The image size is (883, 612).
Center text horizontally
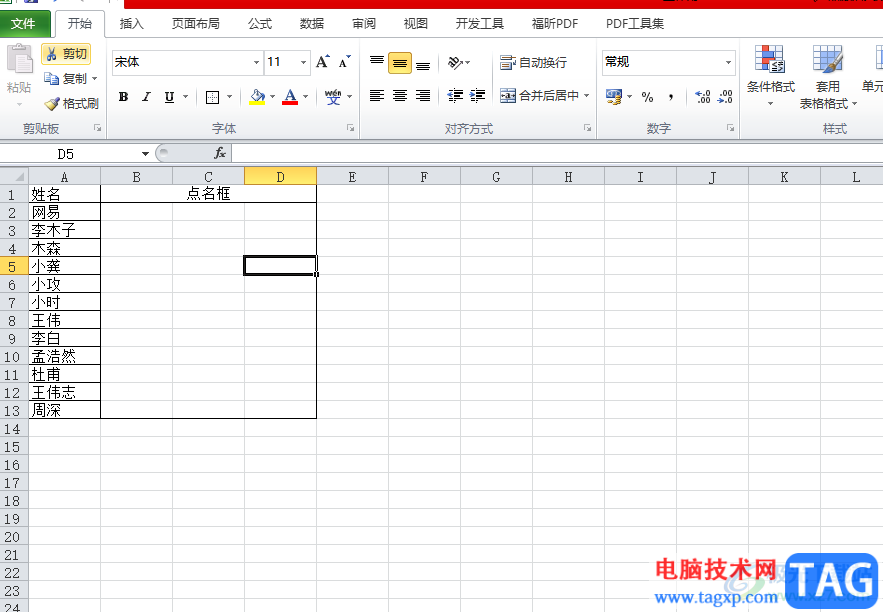400,96
